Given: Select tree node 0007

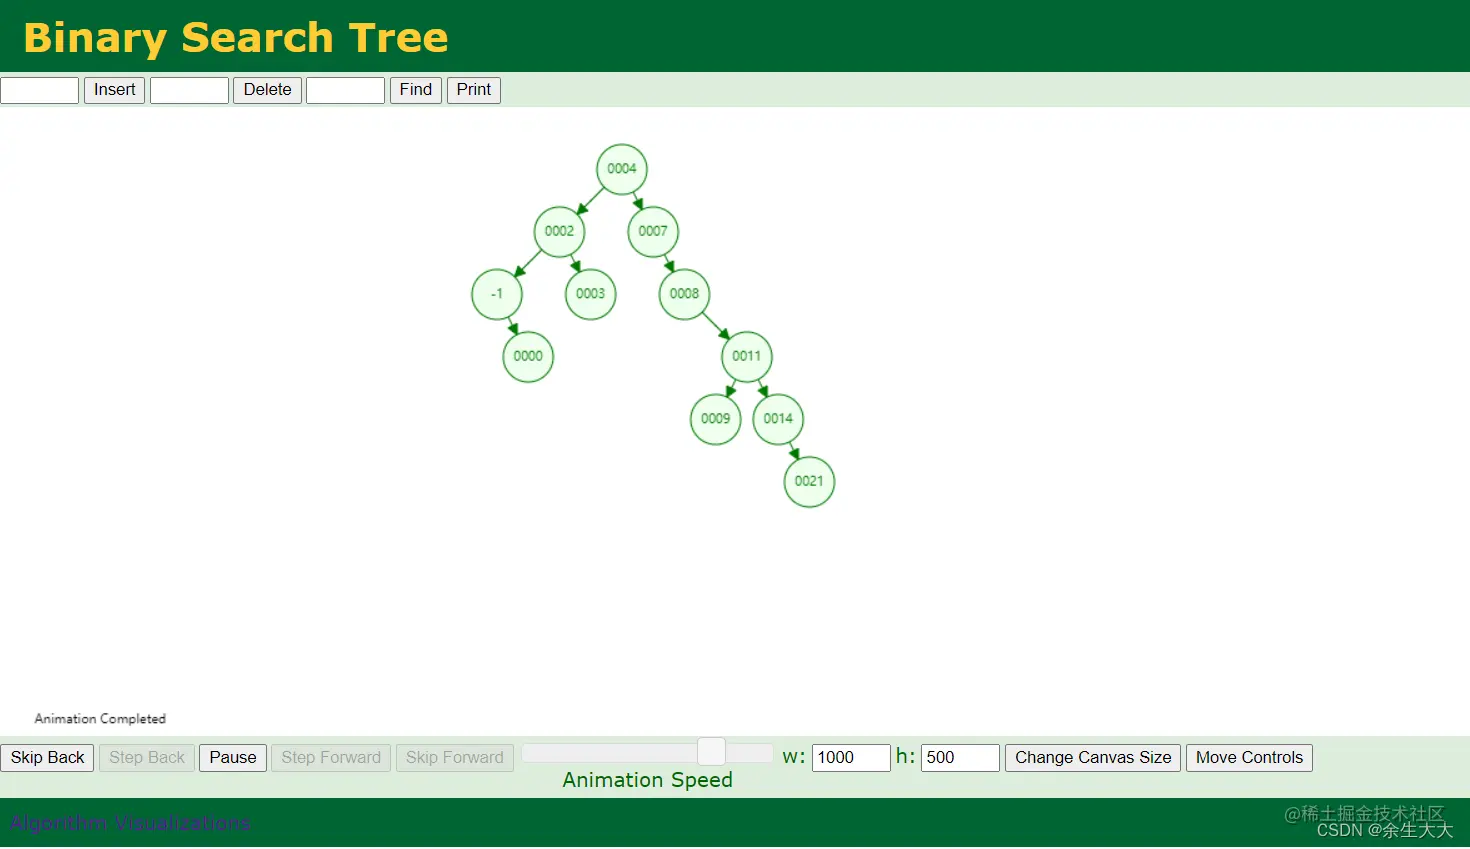Looking at the screenshot, I should 653,231.
